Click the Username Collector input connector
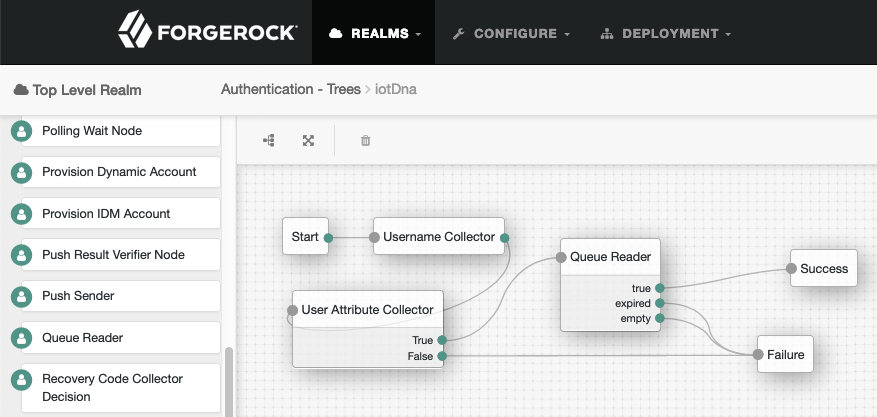Viewport: 877px width, 417px height. coord(374,238)
